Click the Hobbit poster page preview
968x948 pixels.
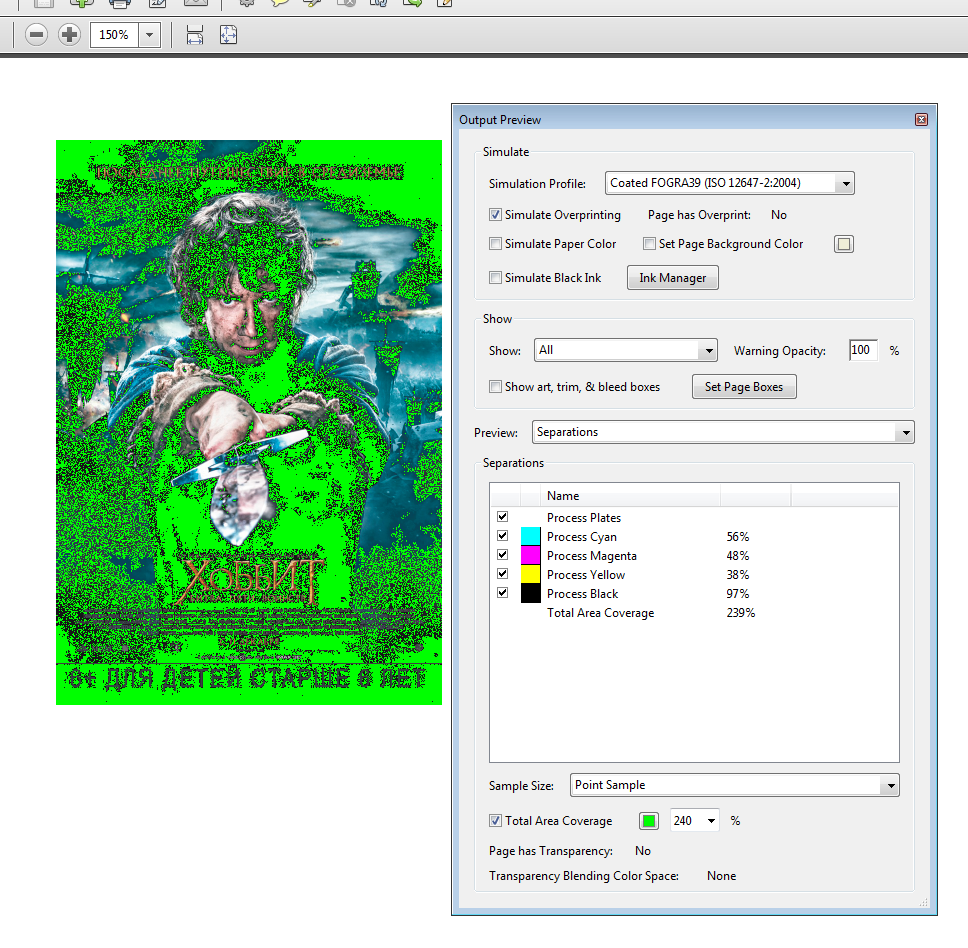(x=249, y=422)
